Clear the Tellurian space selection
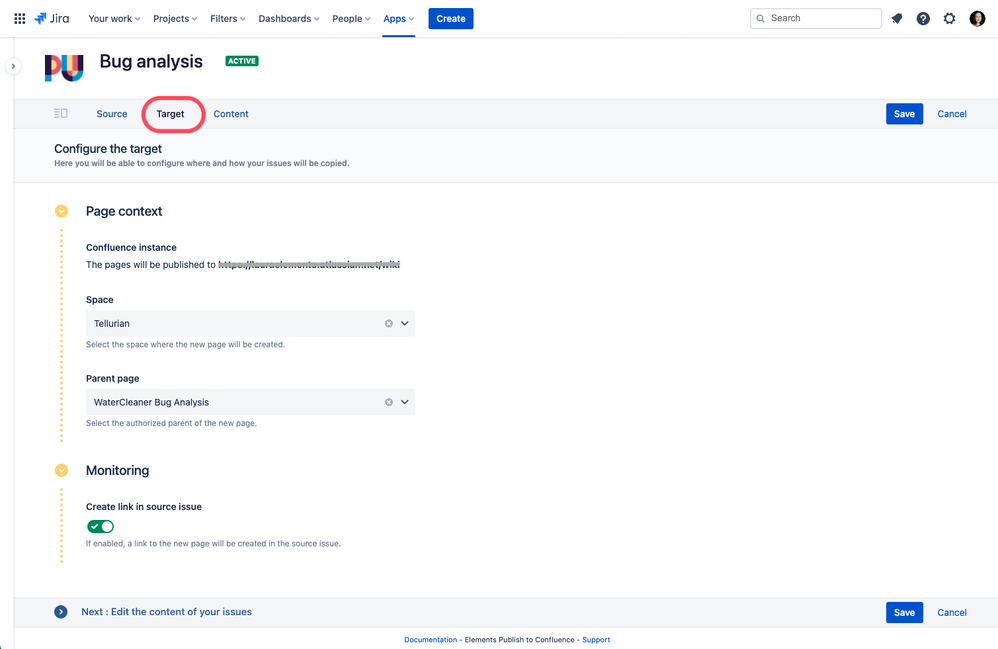Image resolution: width=998 pixels, height=649 pixels. (x=389, y=323)
